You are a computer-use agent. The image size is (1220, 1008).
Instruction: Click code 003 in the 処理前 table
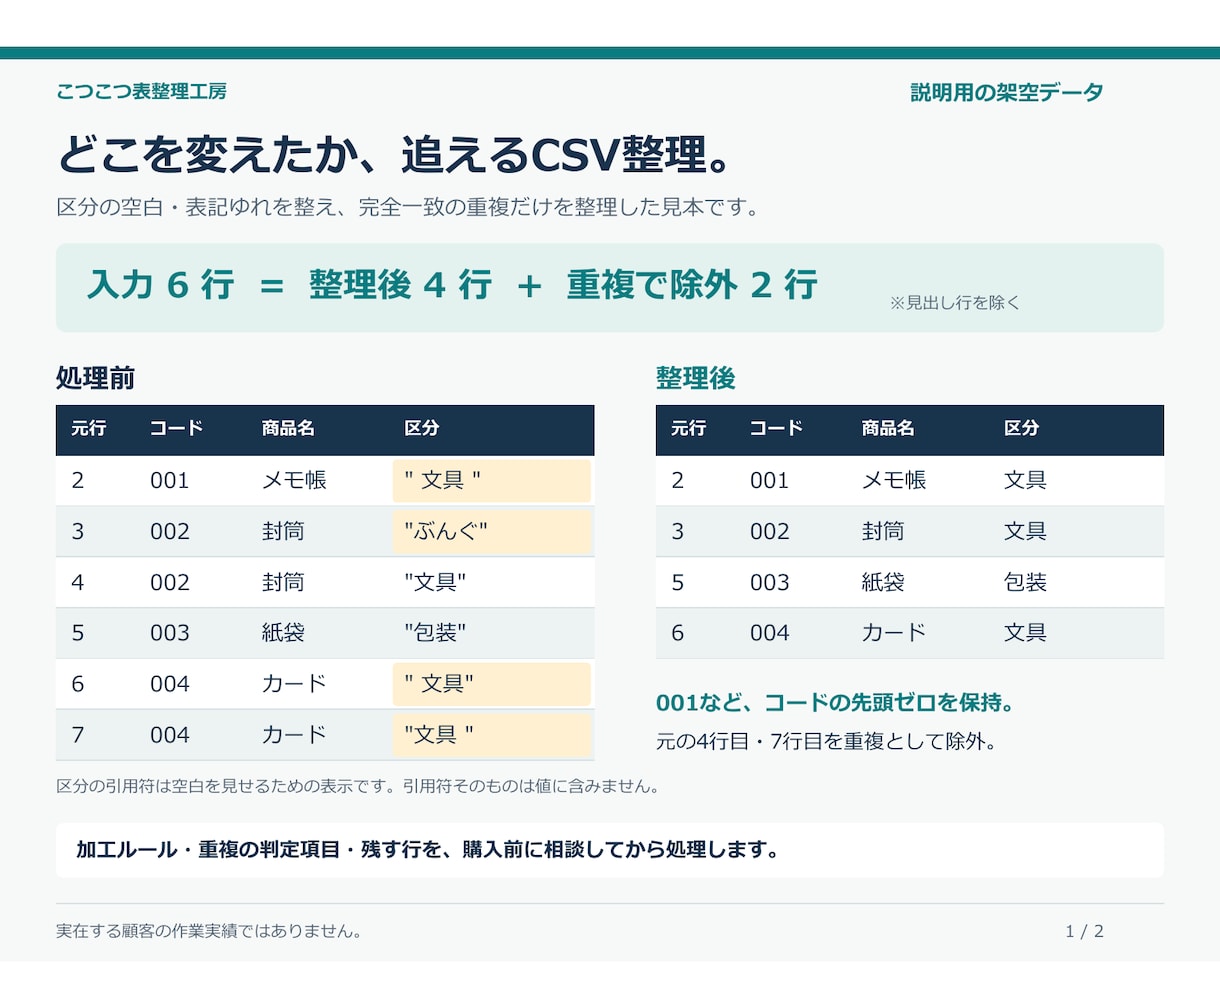(x=169, y=633)
